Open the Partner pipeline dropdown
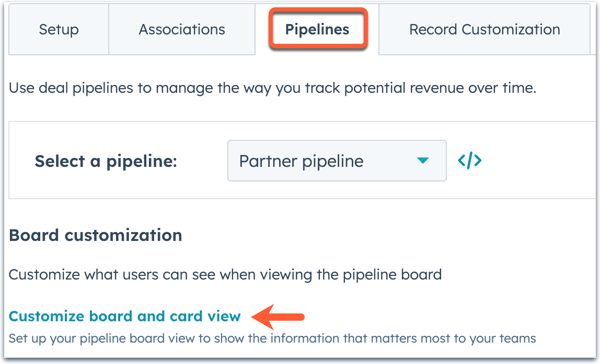The width and height of the screenshot is (600, 364). [x=337, y=161]
